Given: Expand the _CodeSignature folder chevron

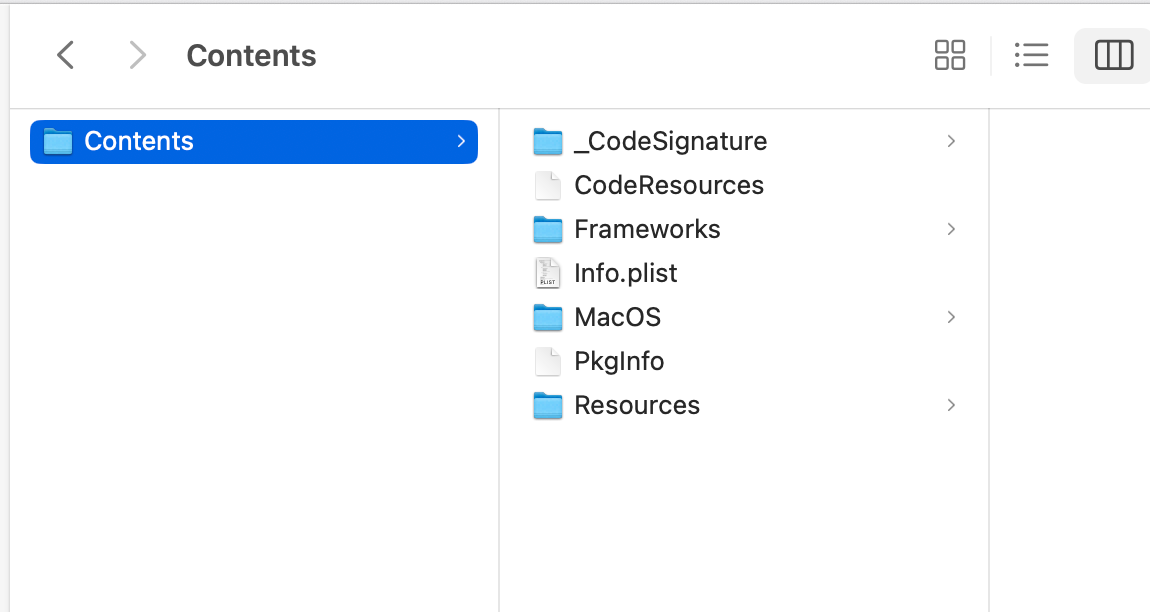Looking at the screenshot, I should (951, 142).
